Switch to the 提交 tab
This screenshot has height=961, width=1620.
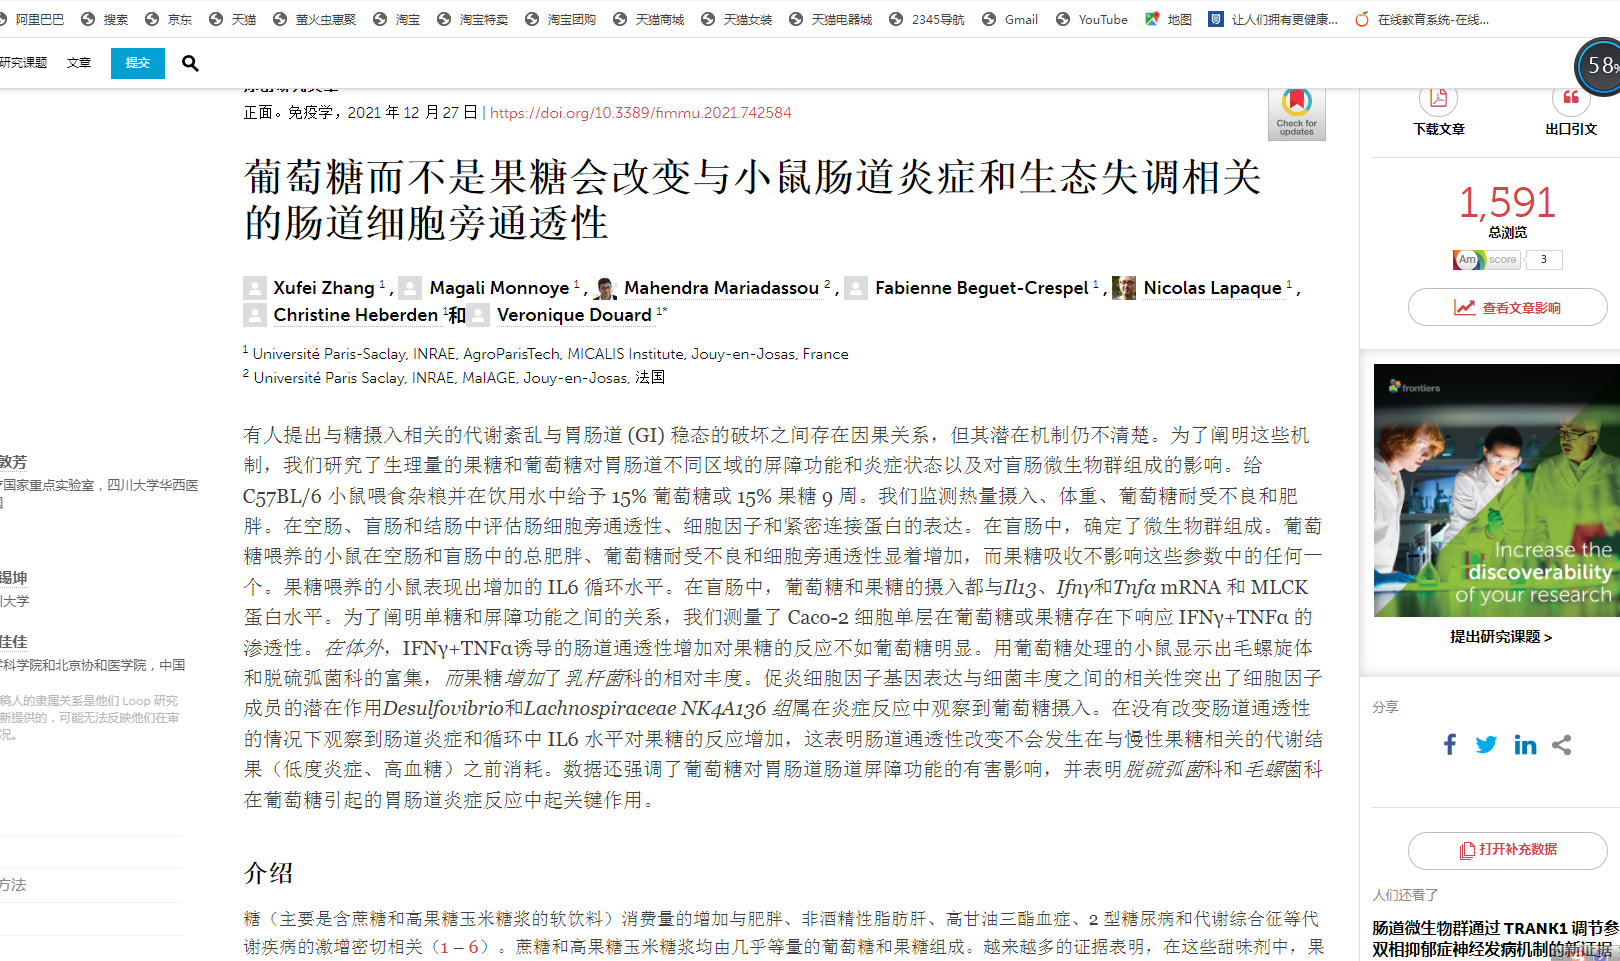click(x=137, y=62)
